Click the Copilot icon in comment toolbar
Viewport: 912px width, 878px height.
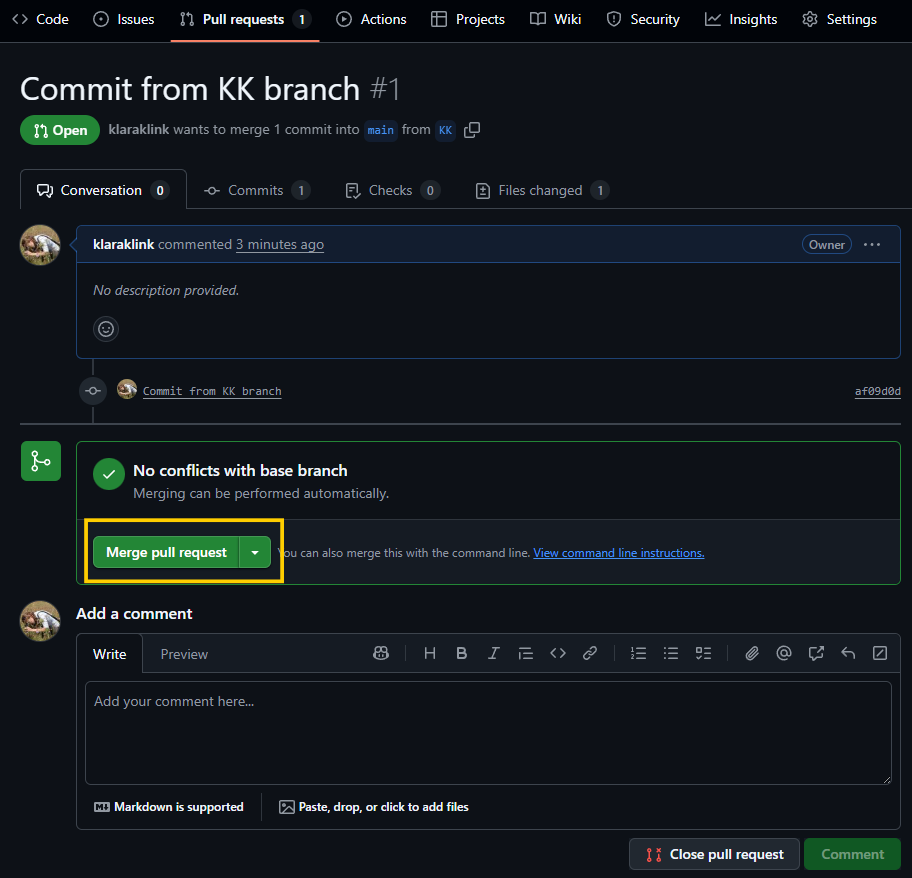[x=381, y=653]
